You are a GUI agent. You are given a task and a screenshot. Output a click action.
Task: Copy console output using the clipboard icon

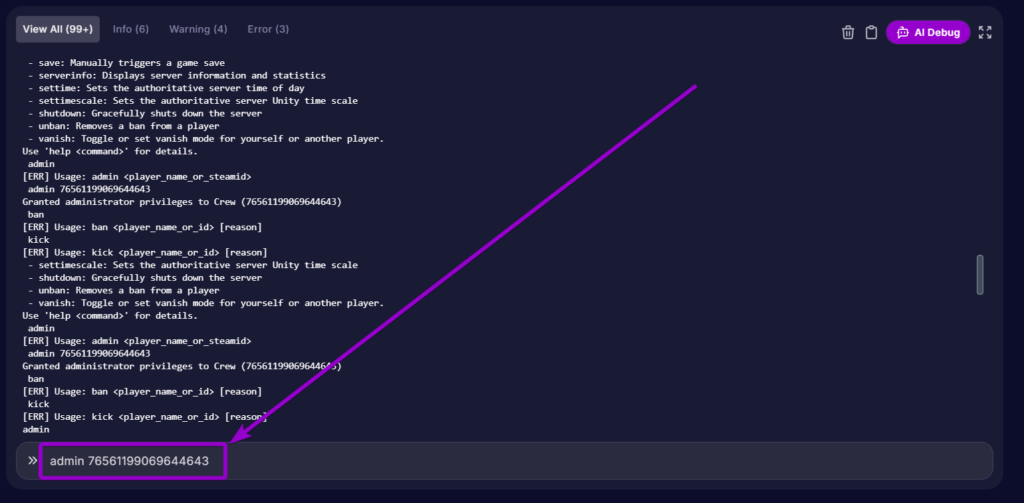(871, 32)
